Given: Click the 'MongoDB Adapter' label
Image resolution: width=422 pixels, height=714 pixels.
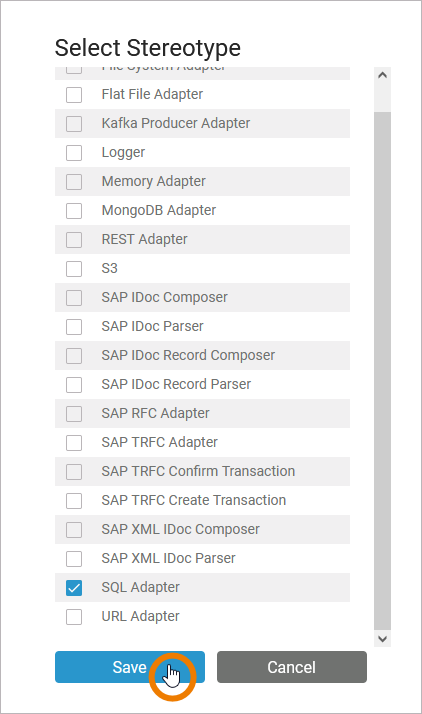Looking at the screenshot, I should pos(159,210).
